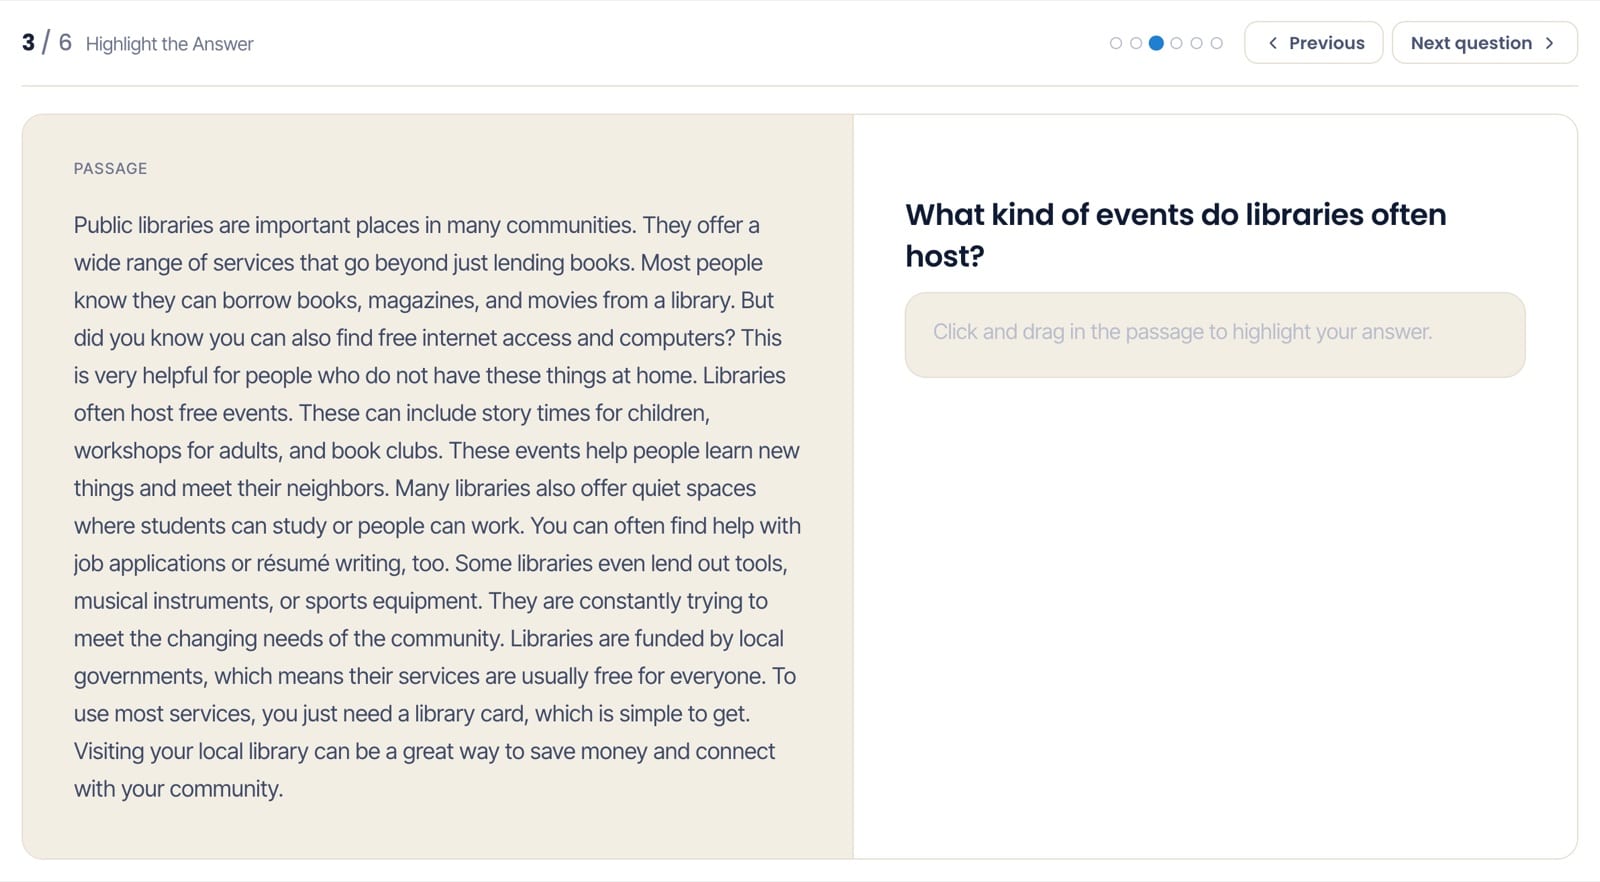This screenshot has width=1600, height=882.
Task: Click the words "workshops for adults"
Action: tap(179, 451)
